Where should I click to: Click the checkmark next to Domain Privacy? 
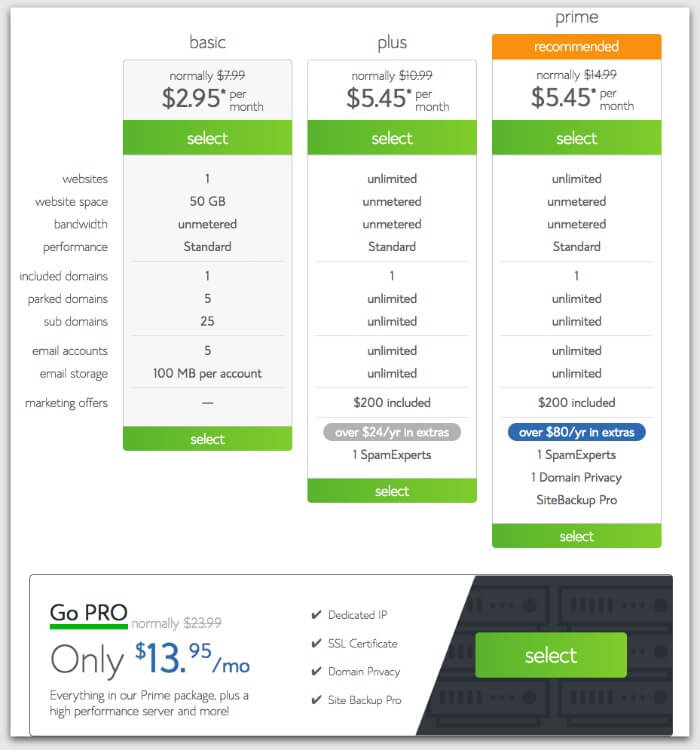316,671
